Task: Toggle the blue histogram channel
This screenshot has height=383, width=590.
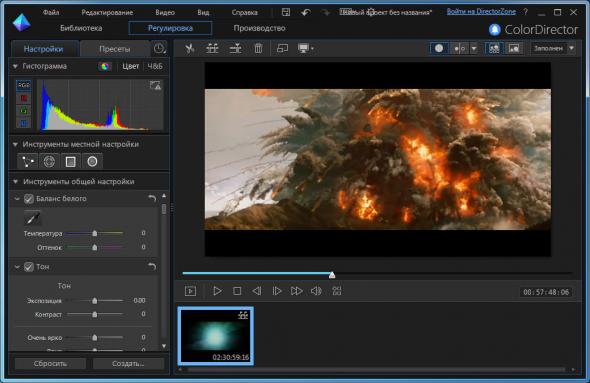Action: [24, 123]
